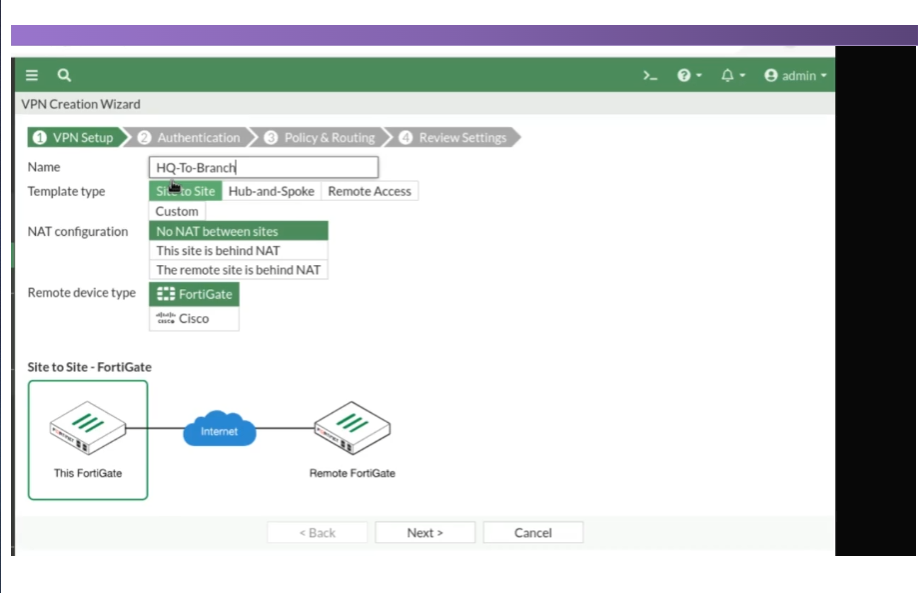This screenshot has width=922, height=593.
Task: Choose This site is behind NAT
Action: (238, 251)
